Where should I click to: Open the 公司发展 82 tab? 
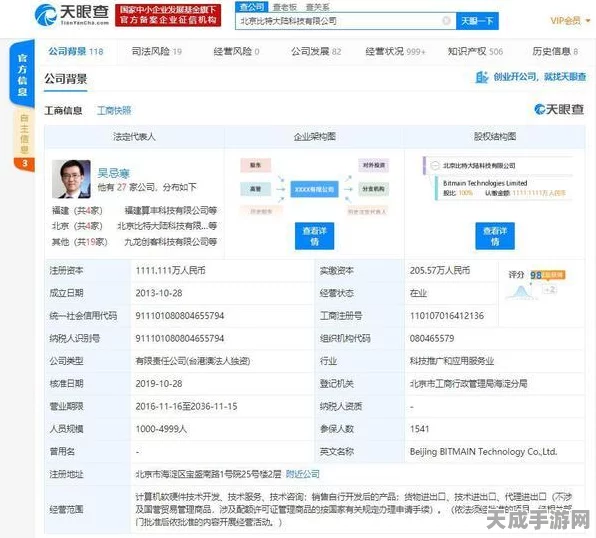tap(316, 51)
